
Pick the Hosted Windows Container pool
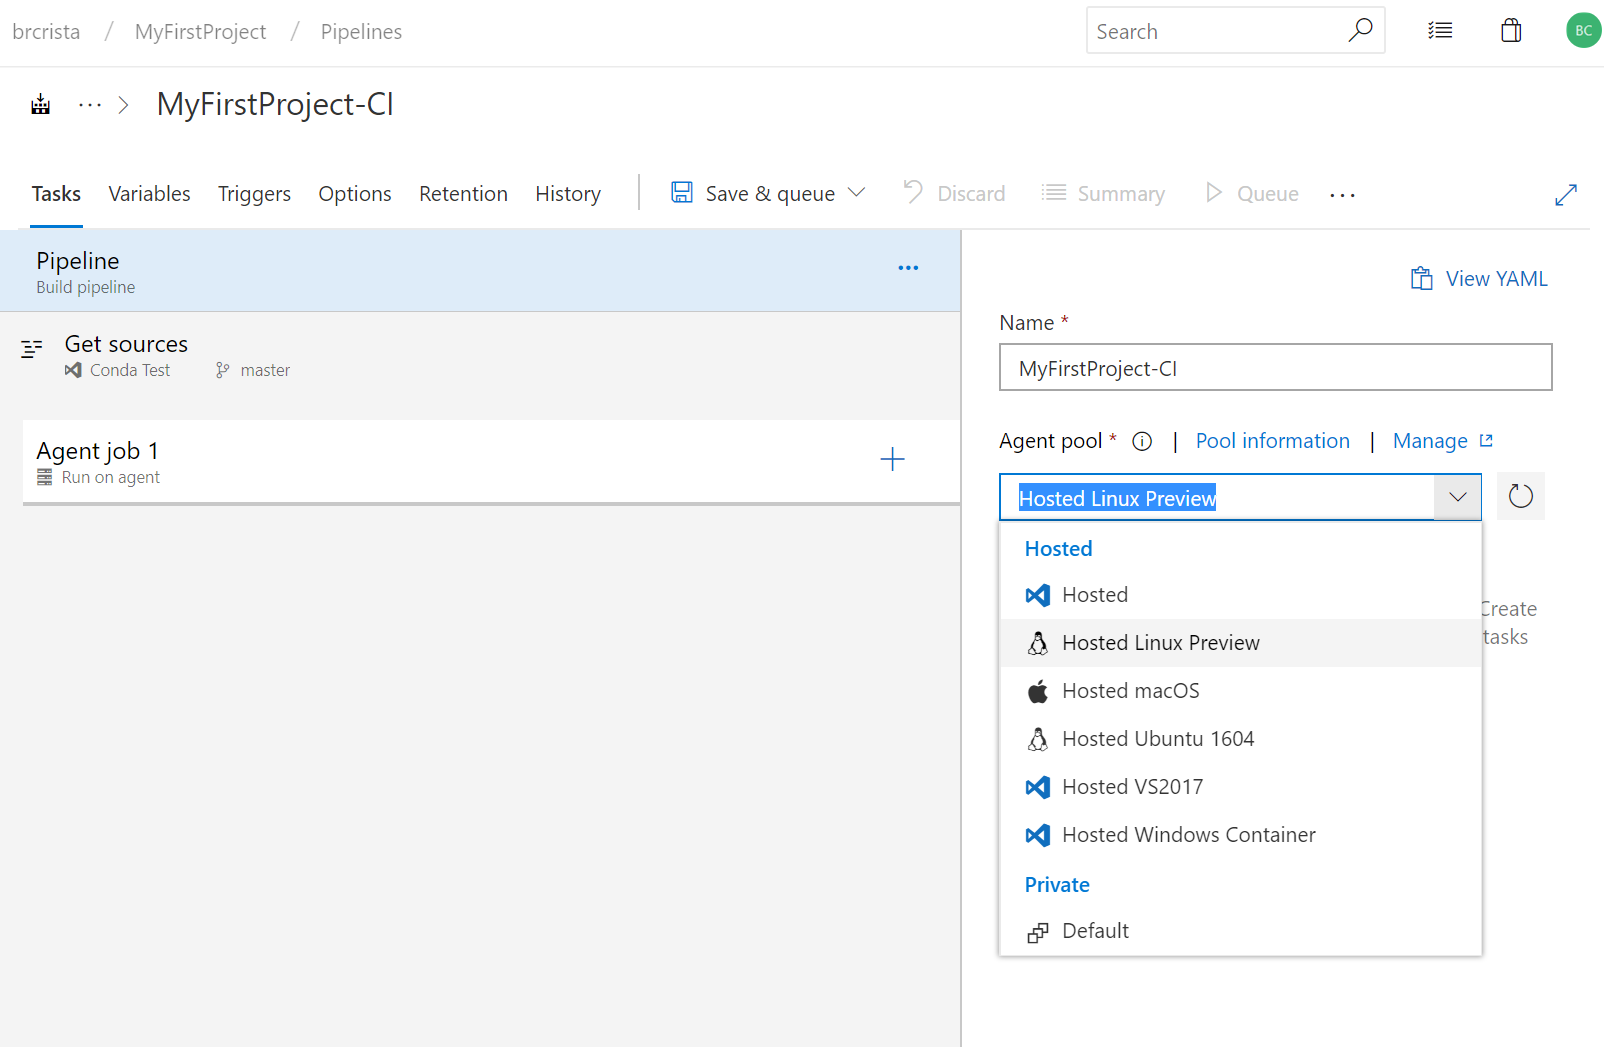[x=1240, y=835]
